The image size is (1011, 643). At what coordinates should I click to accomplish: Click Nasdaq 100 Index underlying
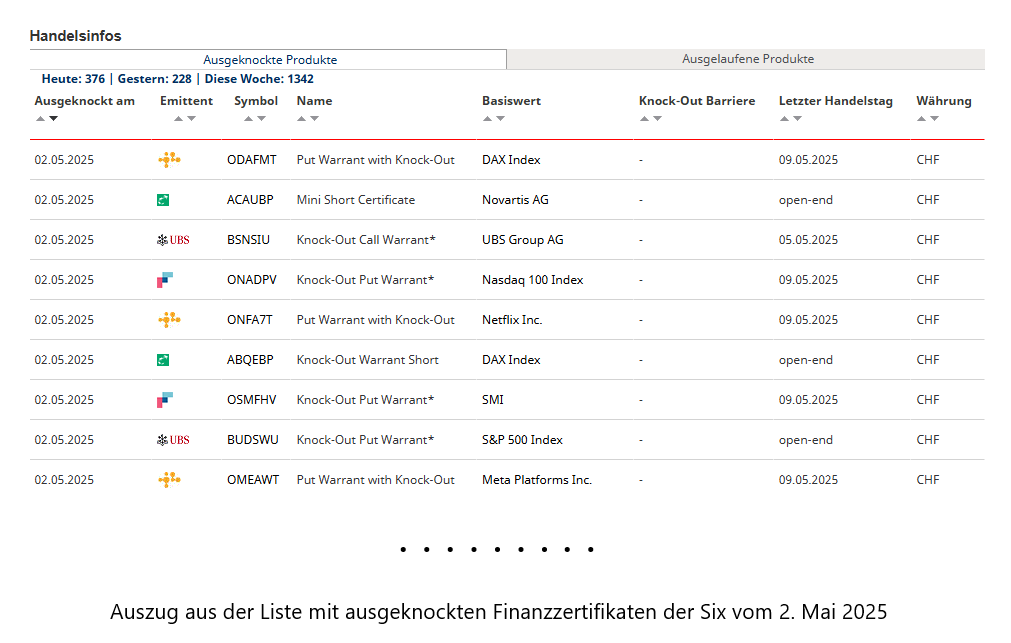(533, 280)
